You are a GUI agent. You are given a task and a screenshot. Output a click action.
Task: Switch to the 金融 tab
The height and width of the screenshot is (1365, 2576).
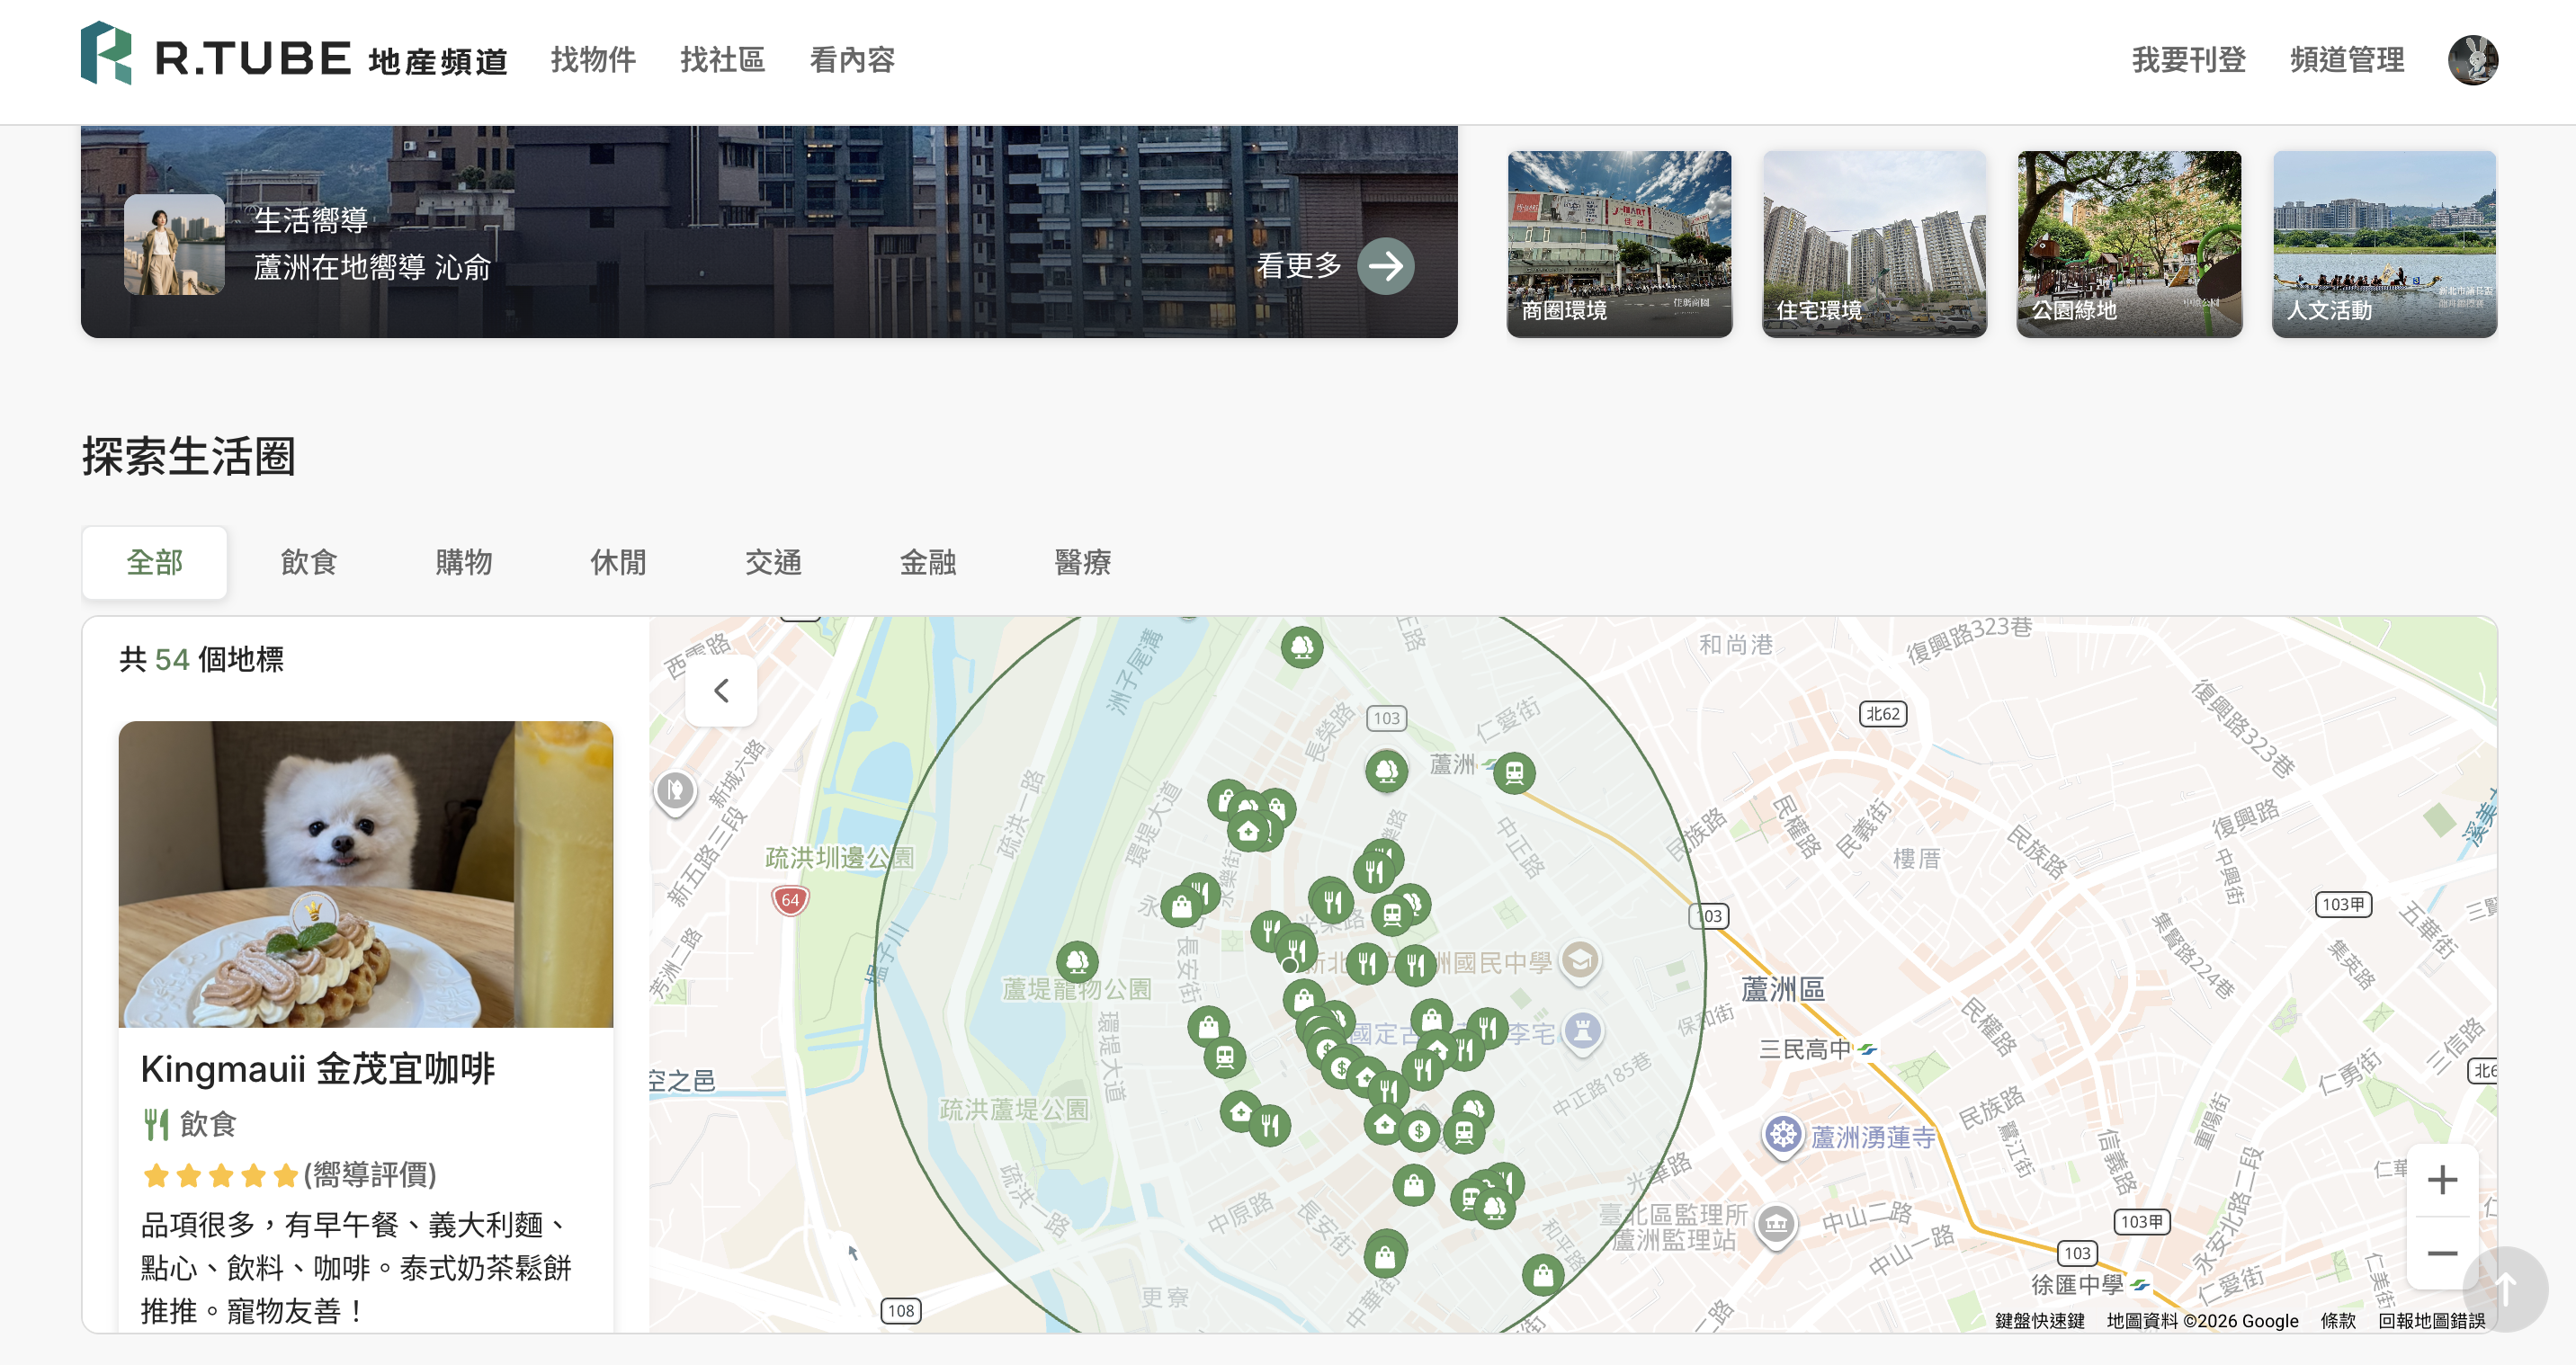tap(928, 562)
